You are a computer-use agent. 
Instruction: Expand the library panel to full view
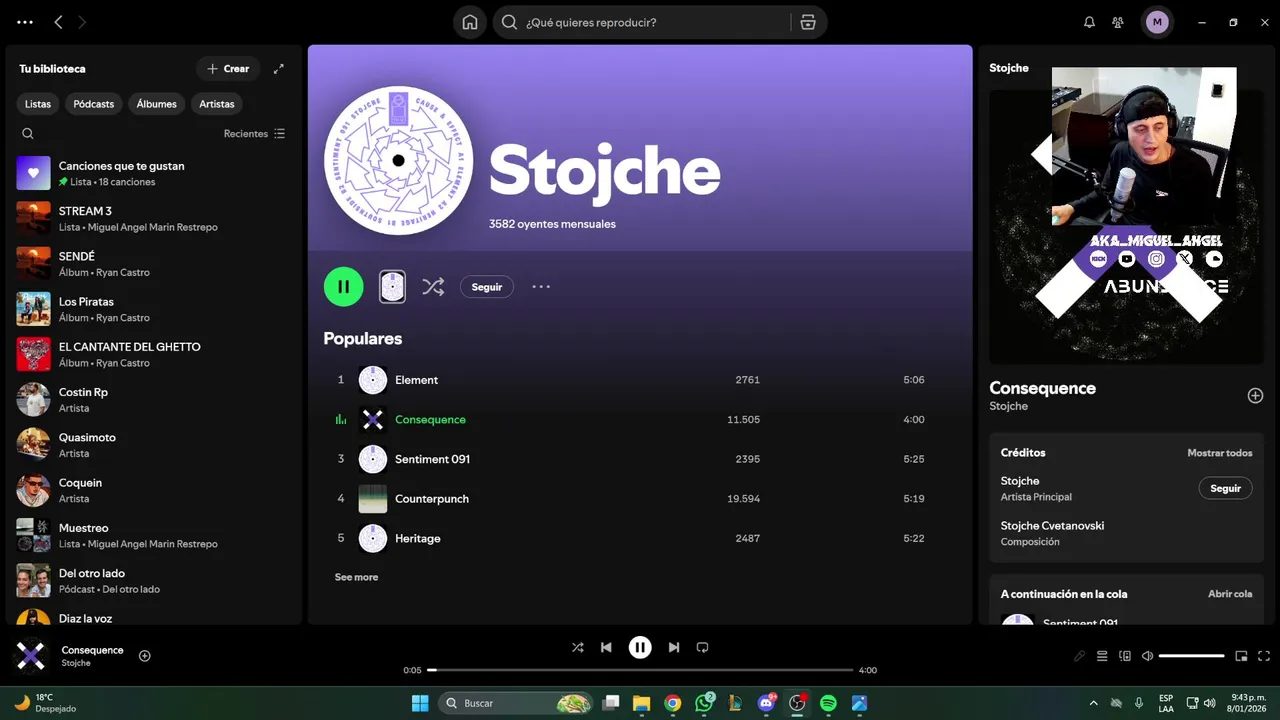coord(279,69)
